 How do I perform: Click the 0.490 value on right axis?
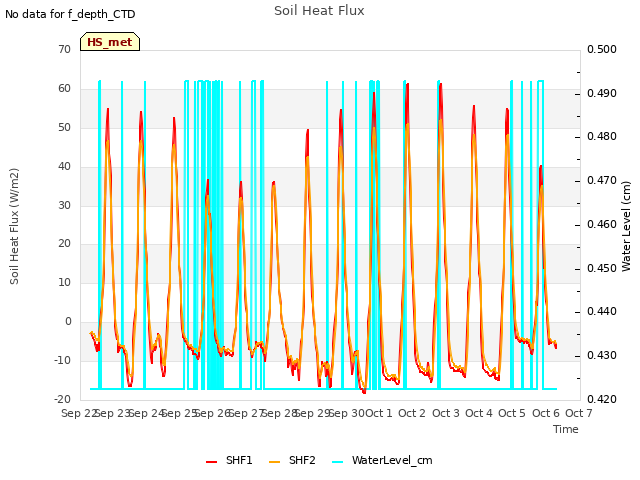point(602,93)
